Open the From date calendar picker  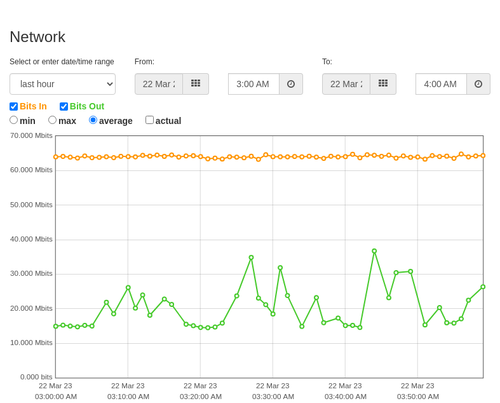point(196,84)
